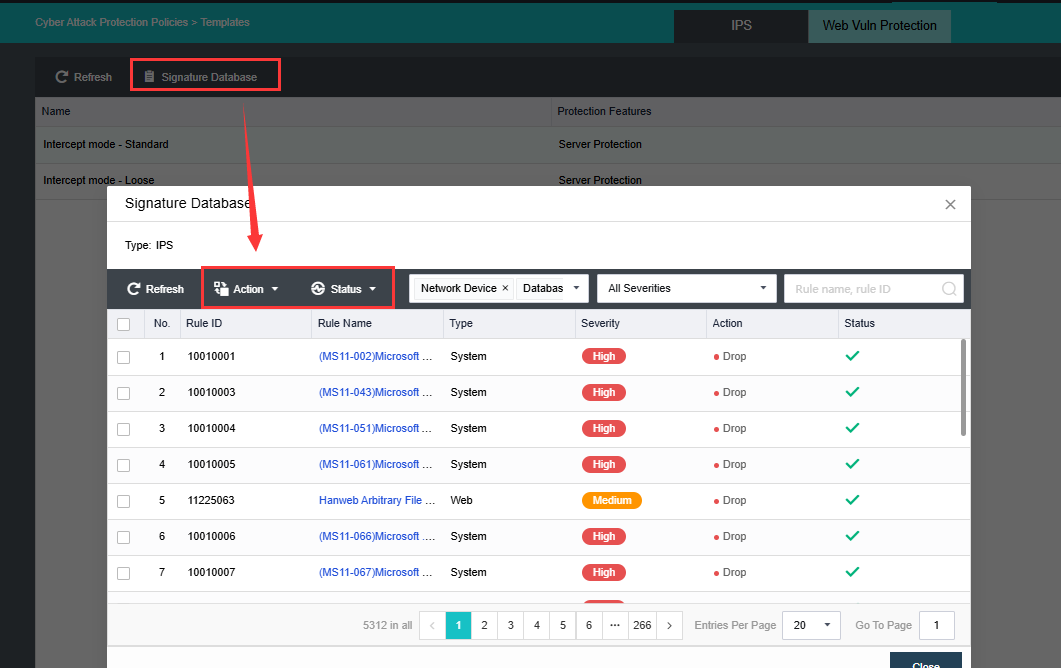The width and height of the screenshot is (1061, 668).
Task: Expand the Status dropdown menu
Action: [344, 289]
